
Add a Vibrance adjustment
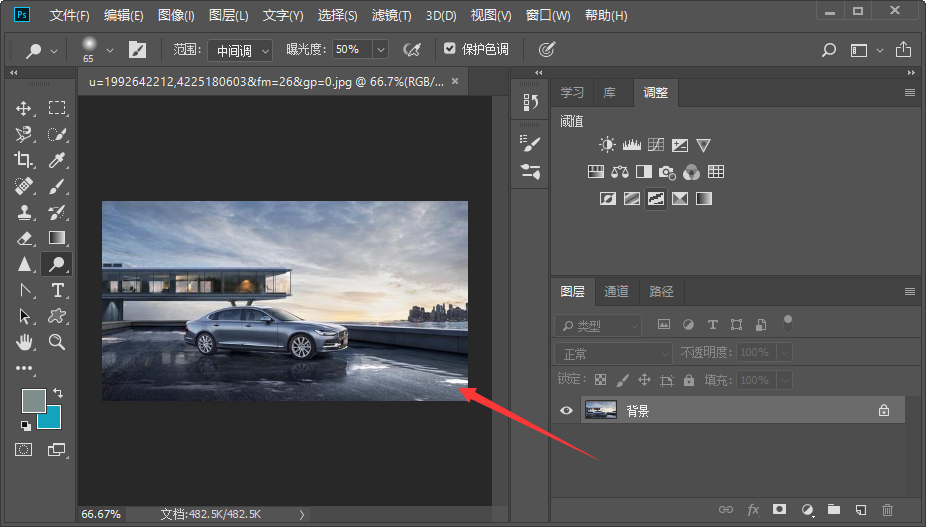pyautogui.click(x=703, y=145)
